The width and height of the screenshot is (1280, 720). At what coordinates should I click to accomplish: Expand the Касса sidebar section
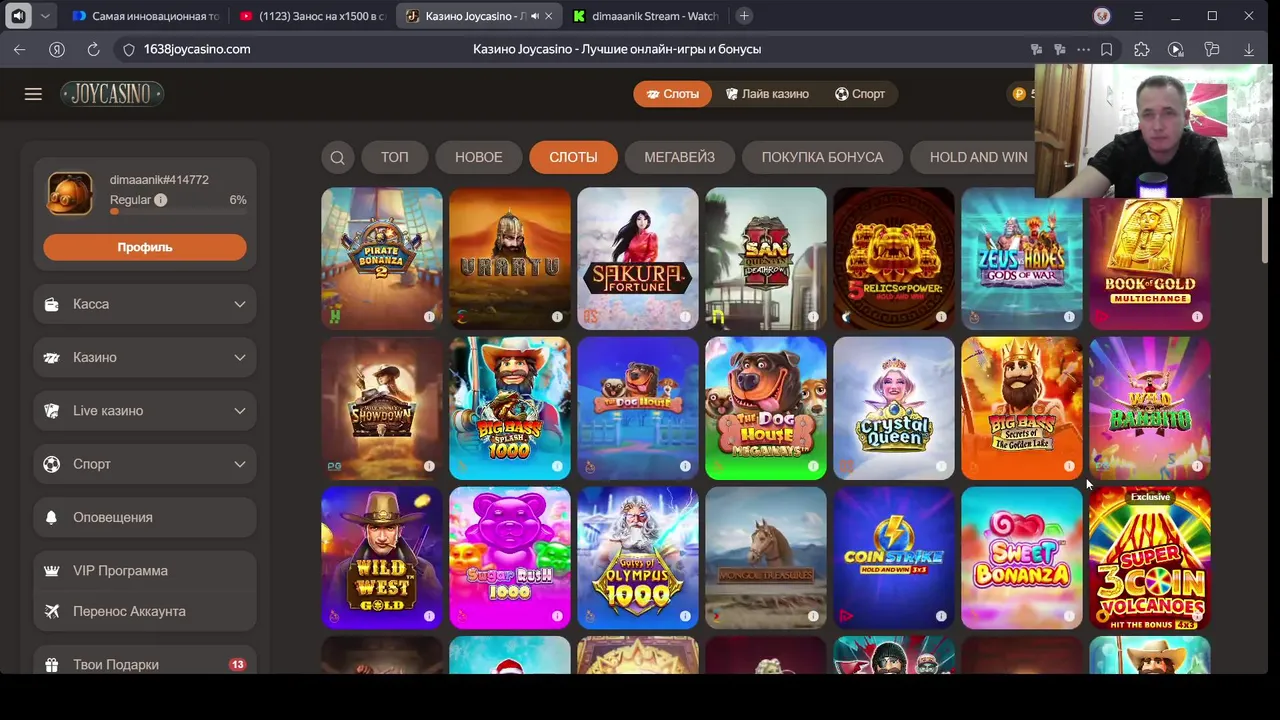point(145,304)
